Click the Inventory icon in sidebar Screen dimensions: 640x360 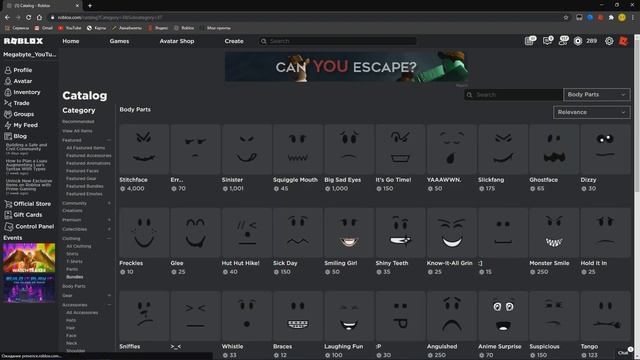point(8,92)
